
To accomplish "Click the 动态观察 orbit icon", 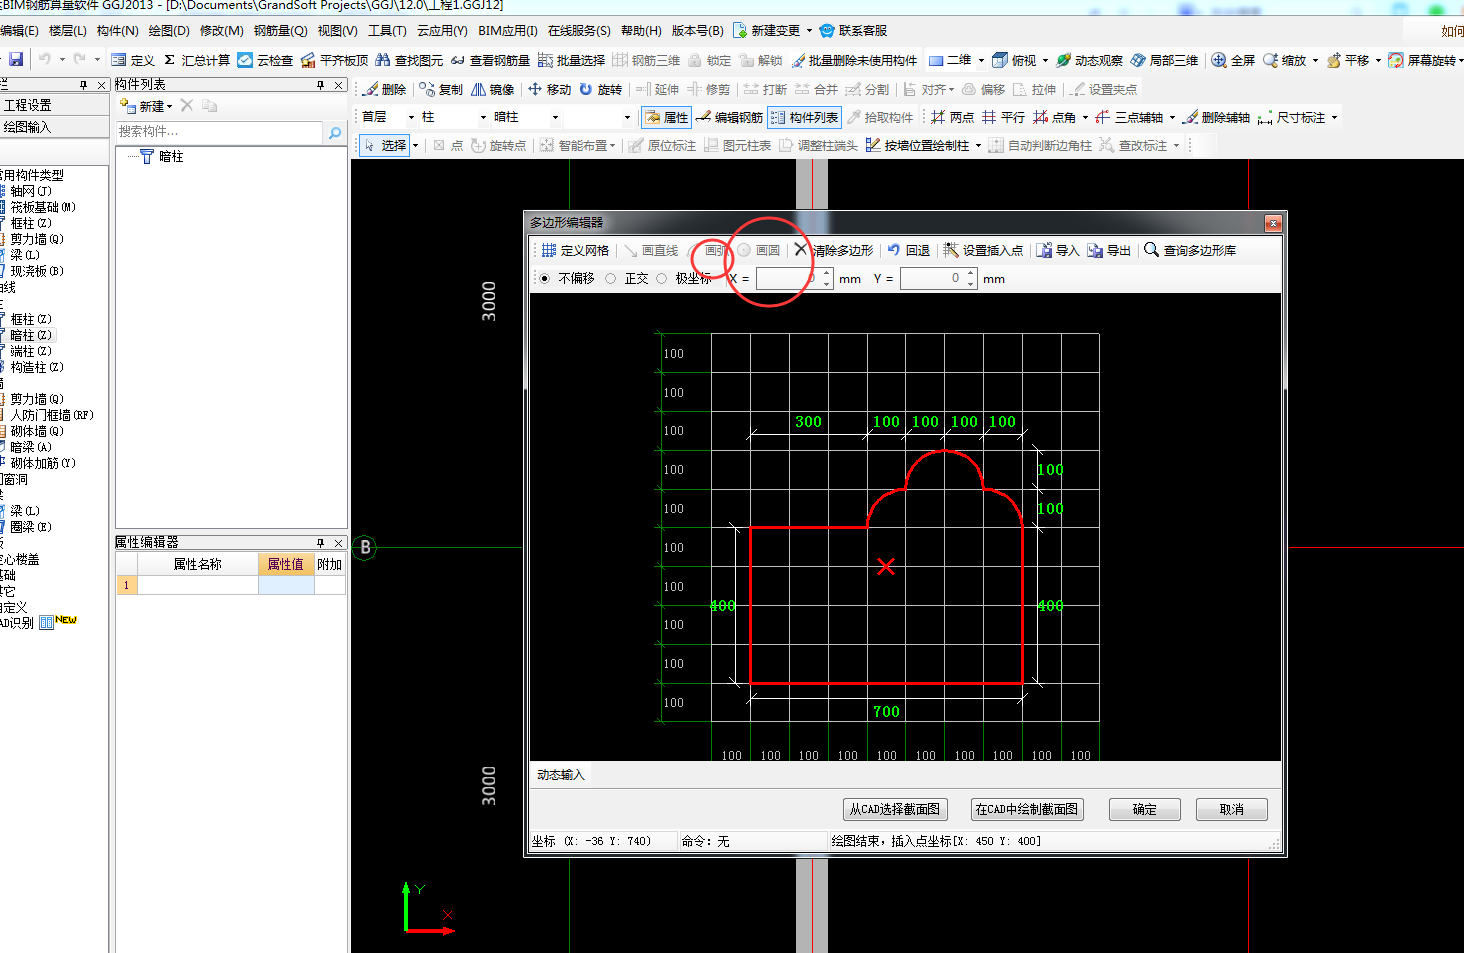I will (1064, 60).
